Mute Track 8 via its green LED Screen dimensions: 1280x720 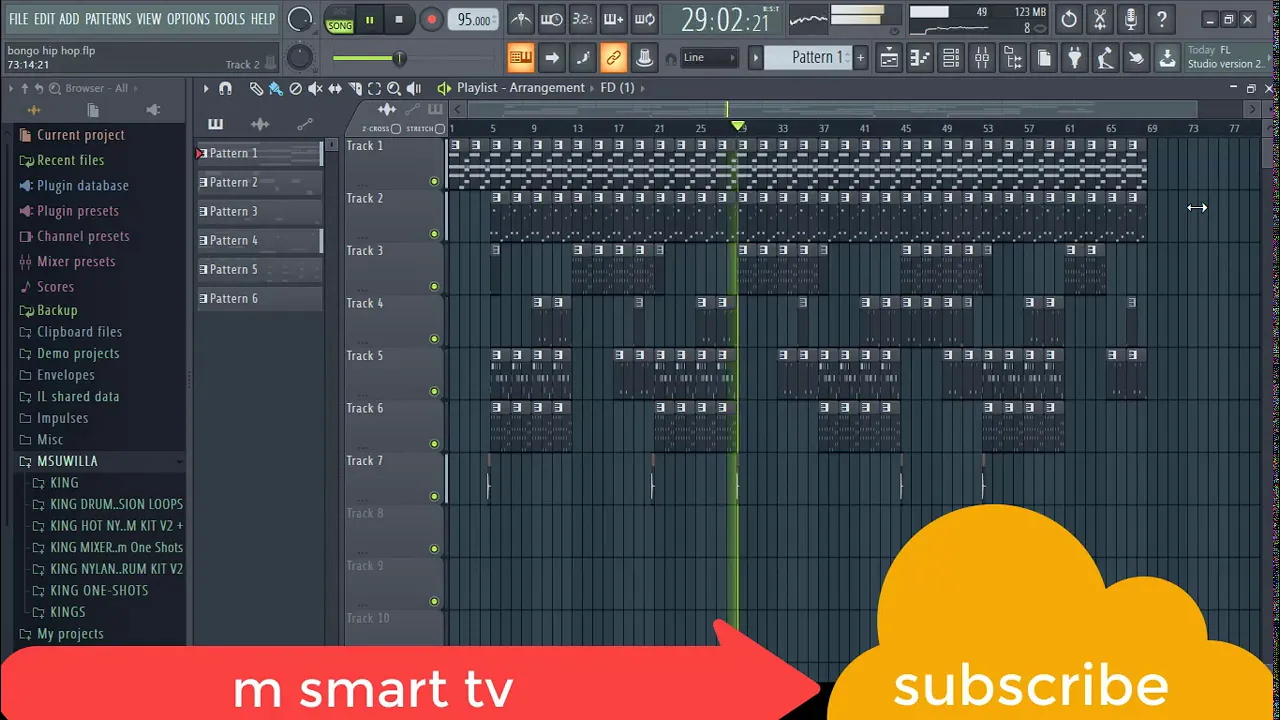[x=434, y=549]
